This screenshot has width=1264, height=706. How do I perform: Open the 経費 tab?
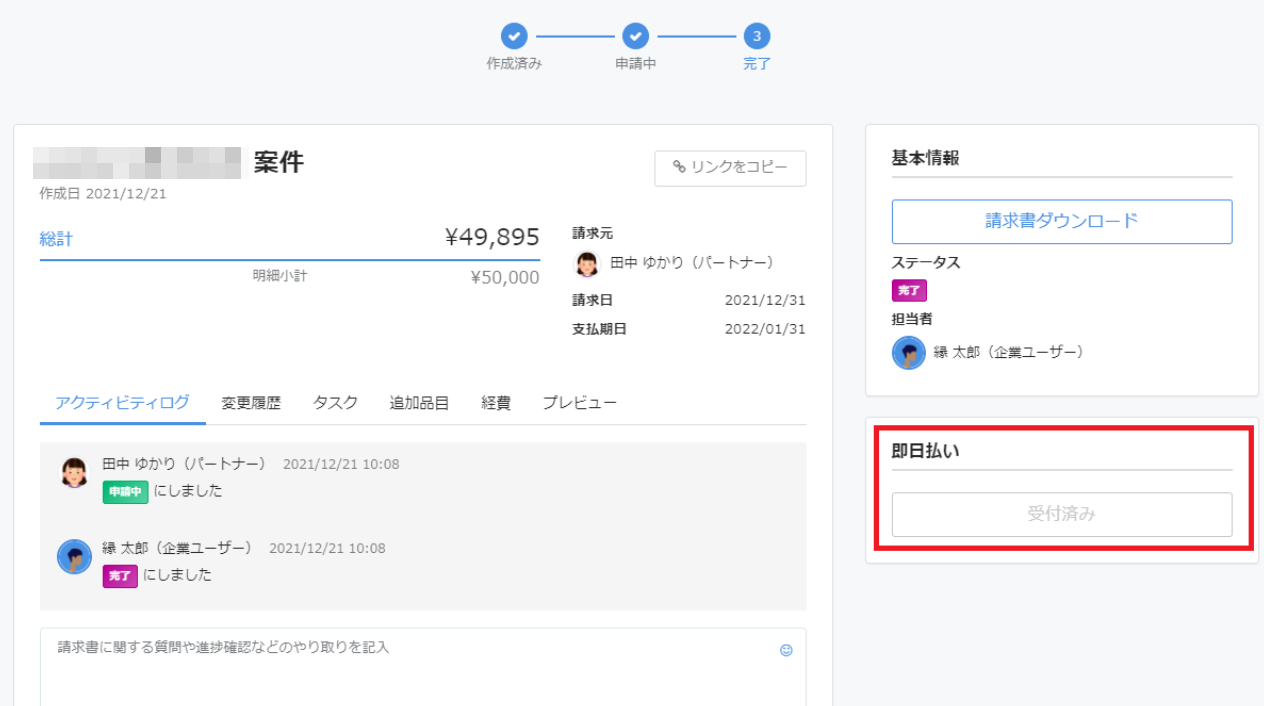(496, 403)
